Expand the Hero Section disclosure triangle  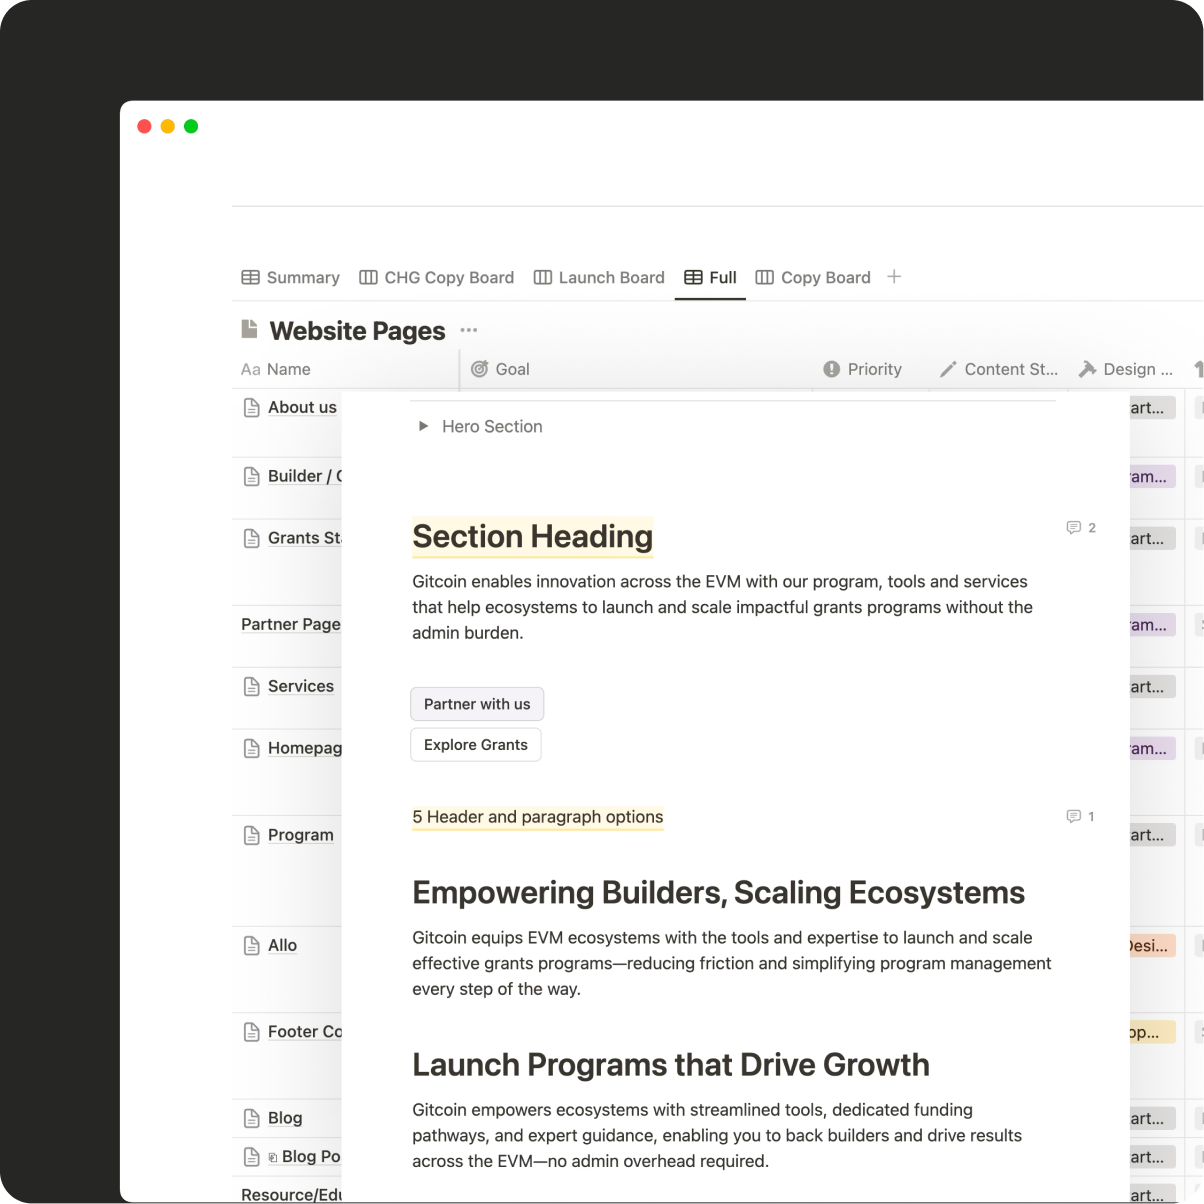423,426
